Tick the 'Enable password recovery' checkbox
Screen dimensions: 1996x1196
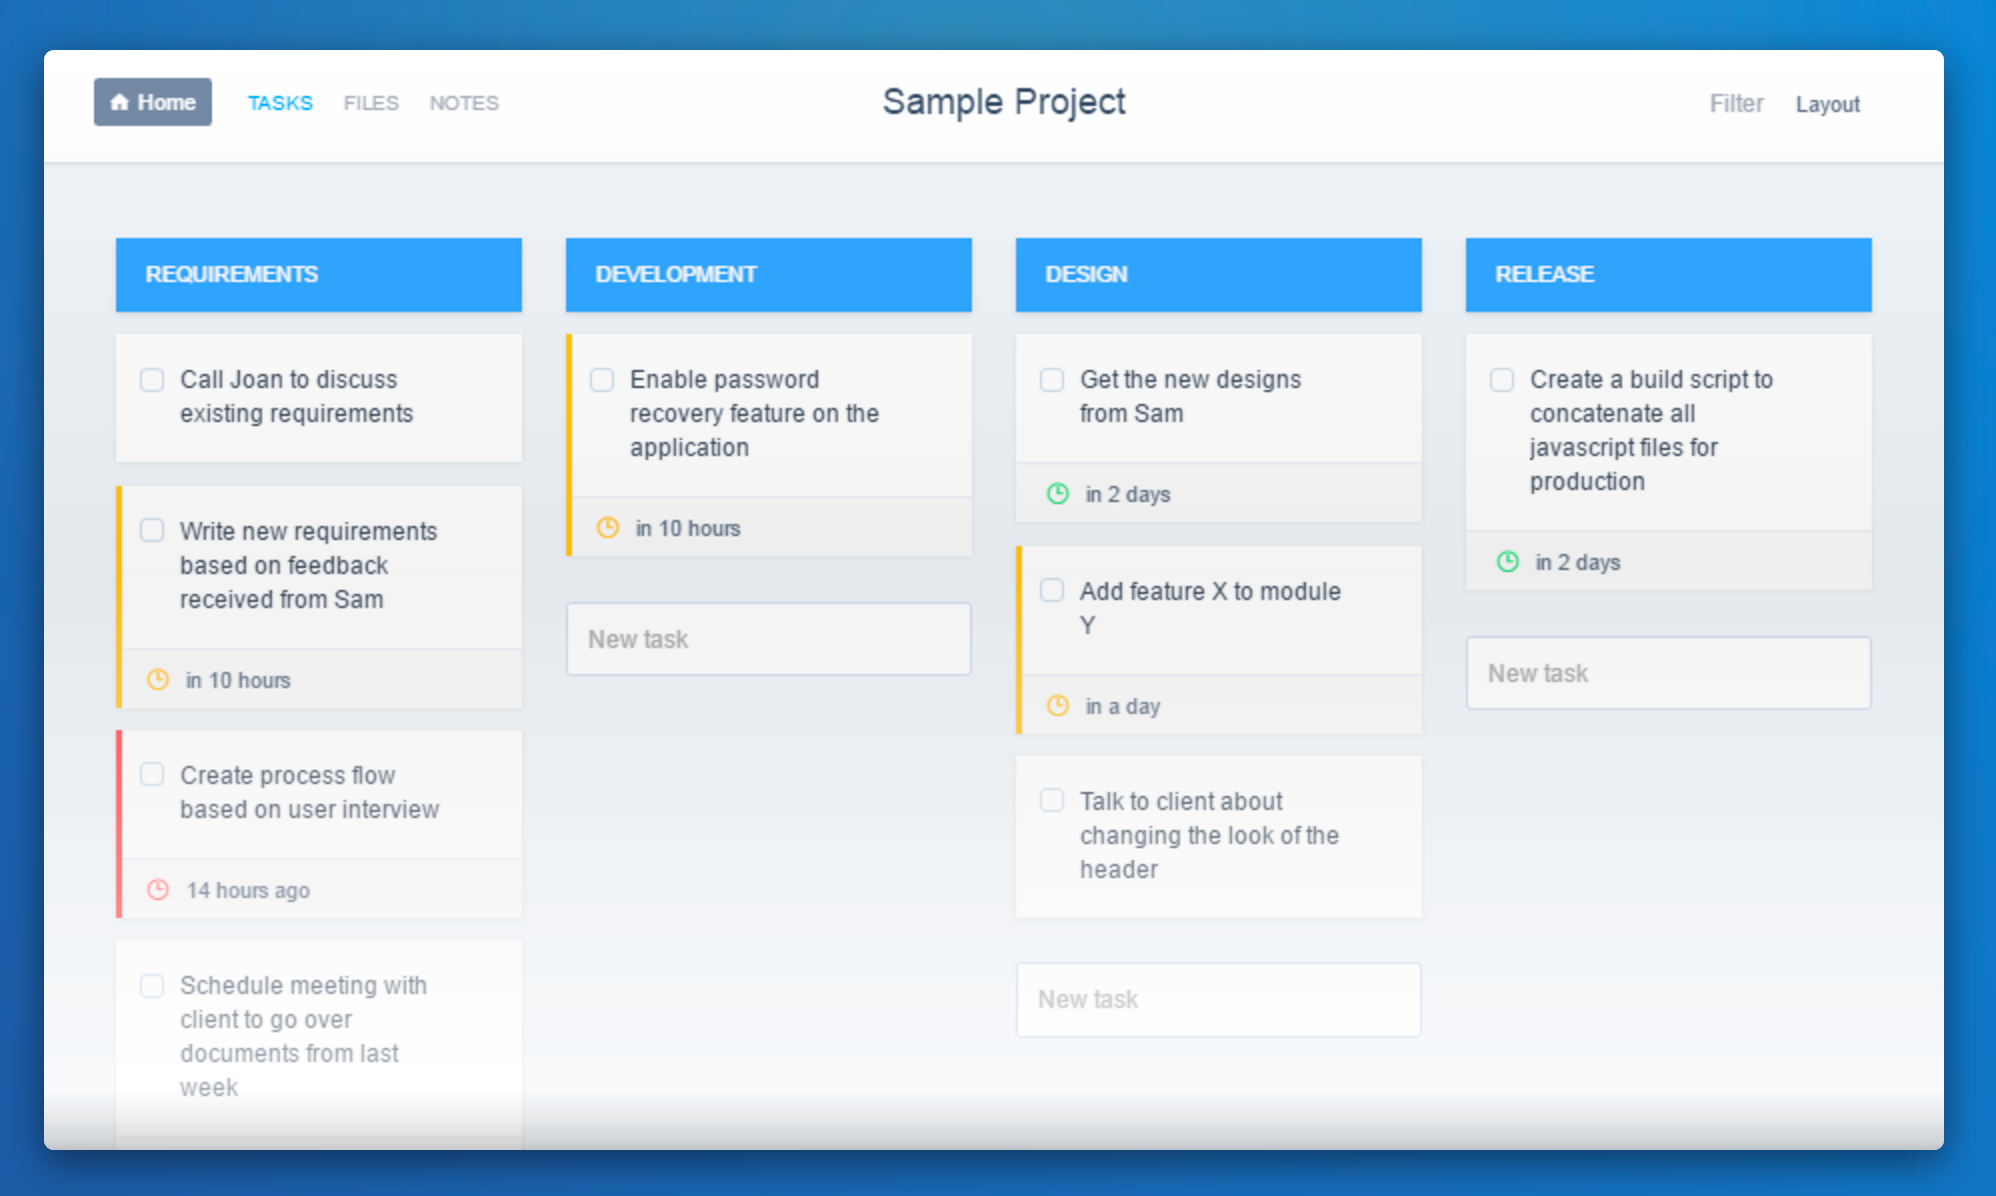point(602,380)
